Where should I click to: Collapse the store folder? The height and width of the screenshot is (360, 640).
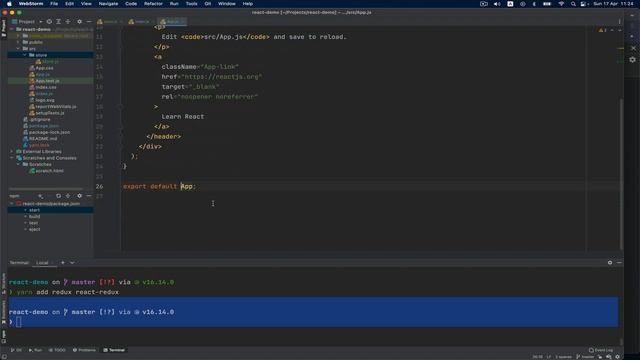coord(25,55)
